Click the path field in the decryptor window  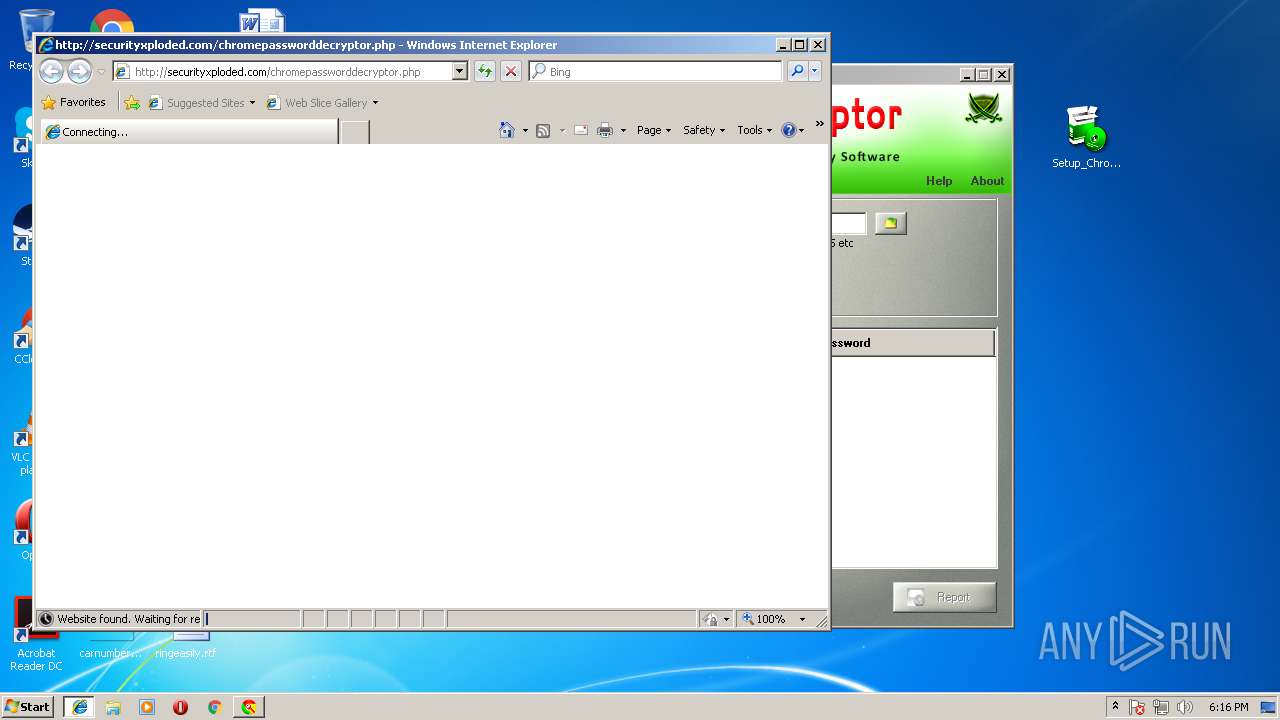coord(848,223)
